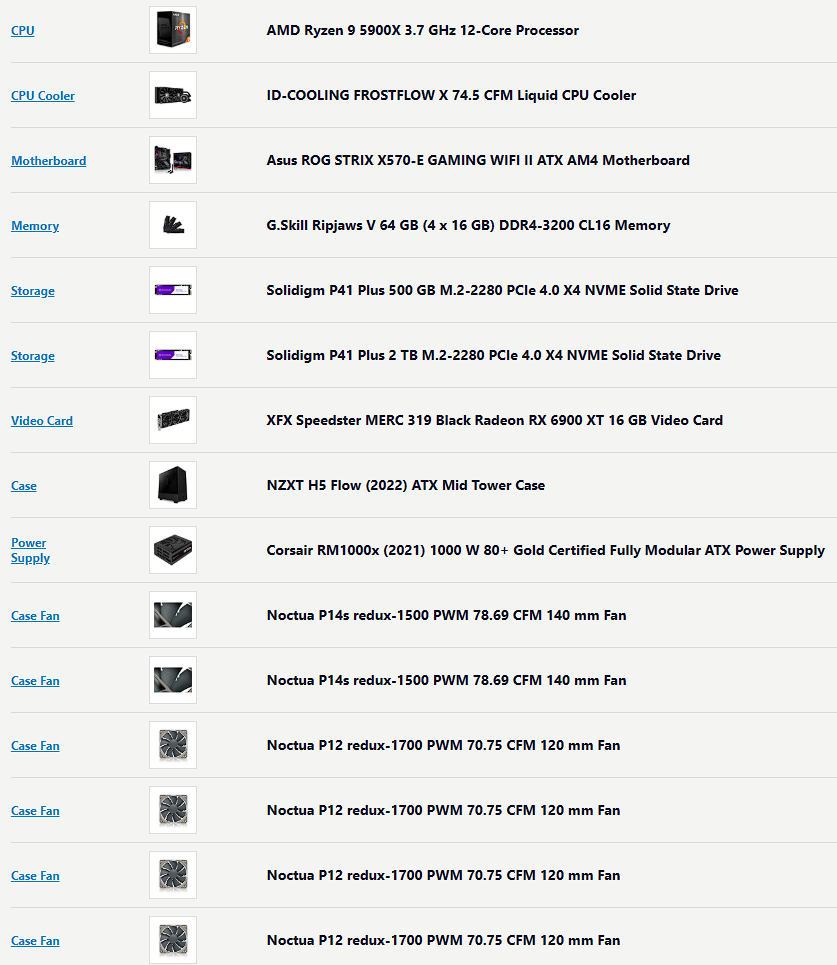Select the ID-COOLING FROSTFLOW X product name
Viewport: 837px width, 965px height.
pyautogui.click(x=451, y=95)
